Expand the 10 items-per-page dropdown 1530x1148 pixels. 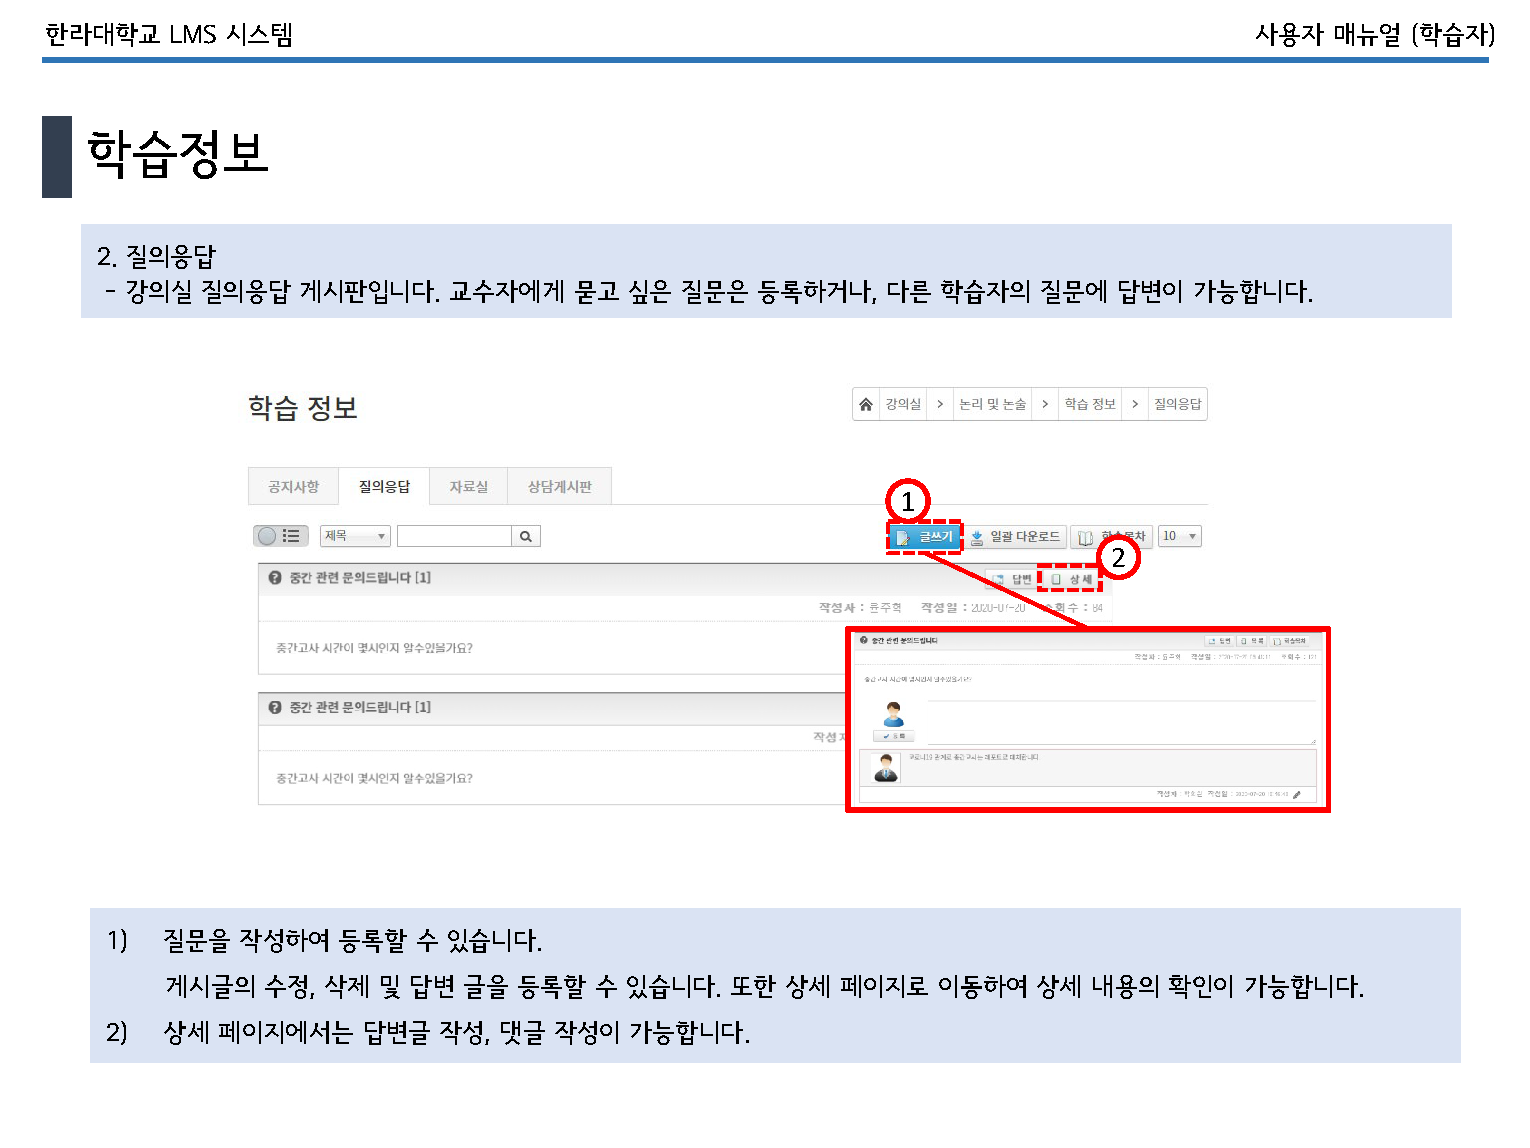[1180, 537]
